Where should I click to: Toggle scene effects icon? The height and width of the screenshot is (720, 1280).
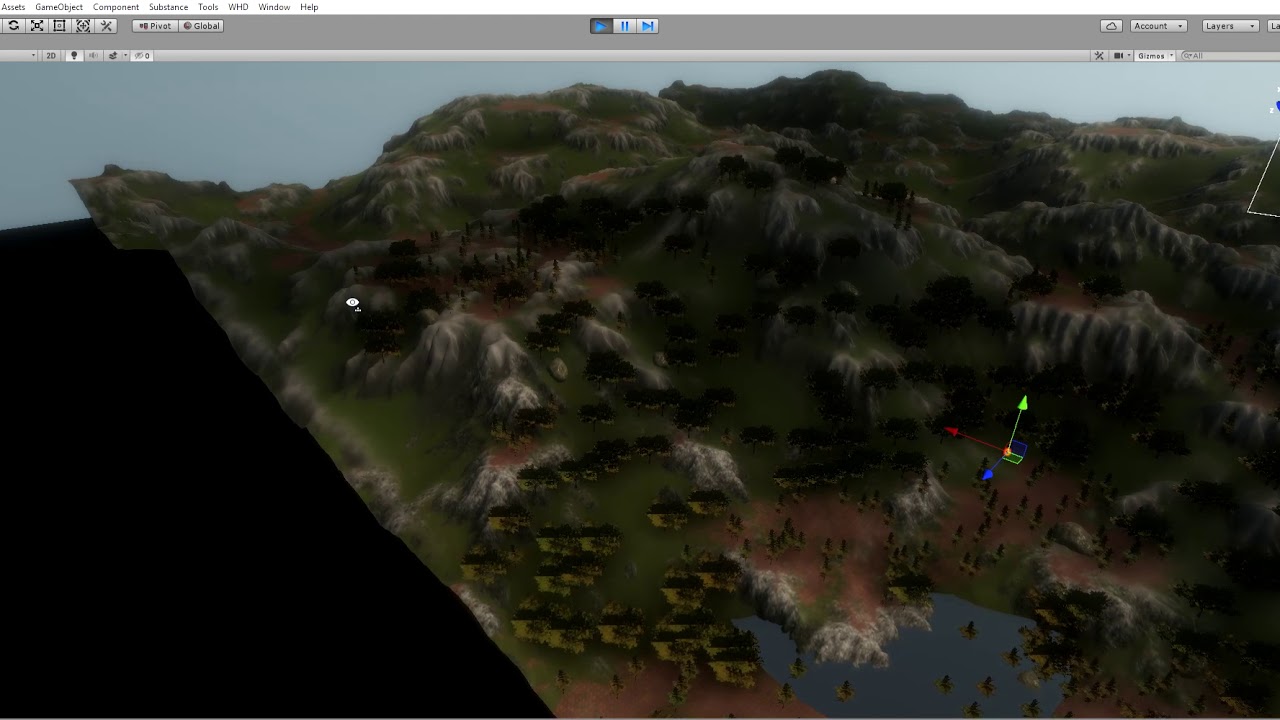(113, 56)
